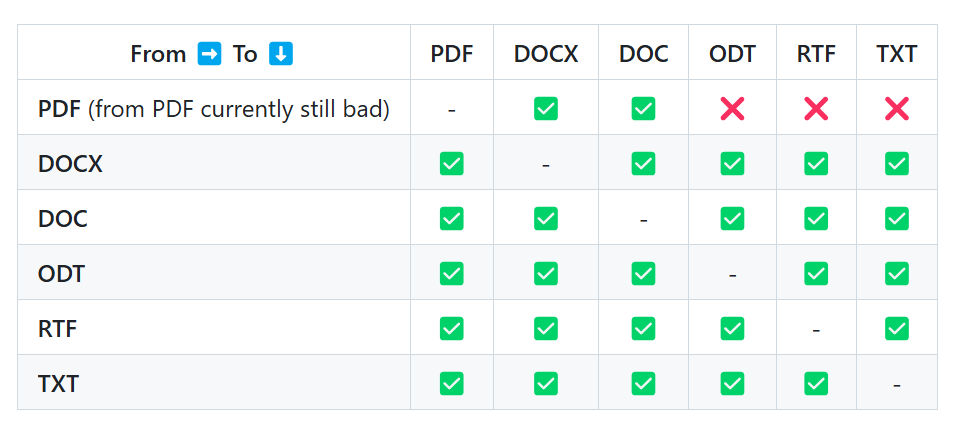Click the TXT column header
Screen dimensions: 958x428
pos(896,54)
